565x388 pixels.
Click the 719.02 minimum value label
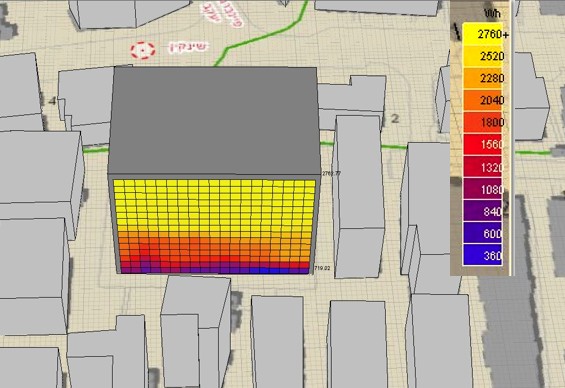[322, 268]
